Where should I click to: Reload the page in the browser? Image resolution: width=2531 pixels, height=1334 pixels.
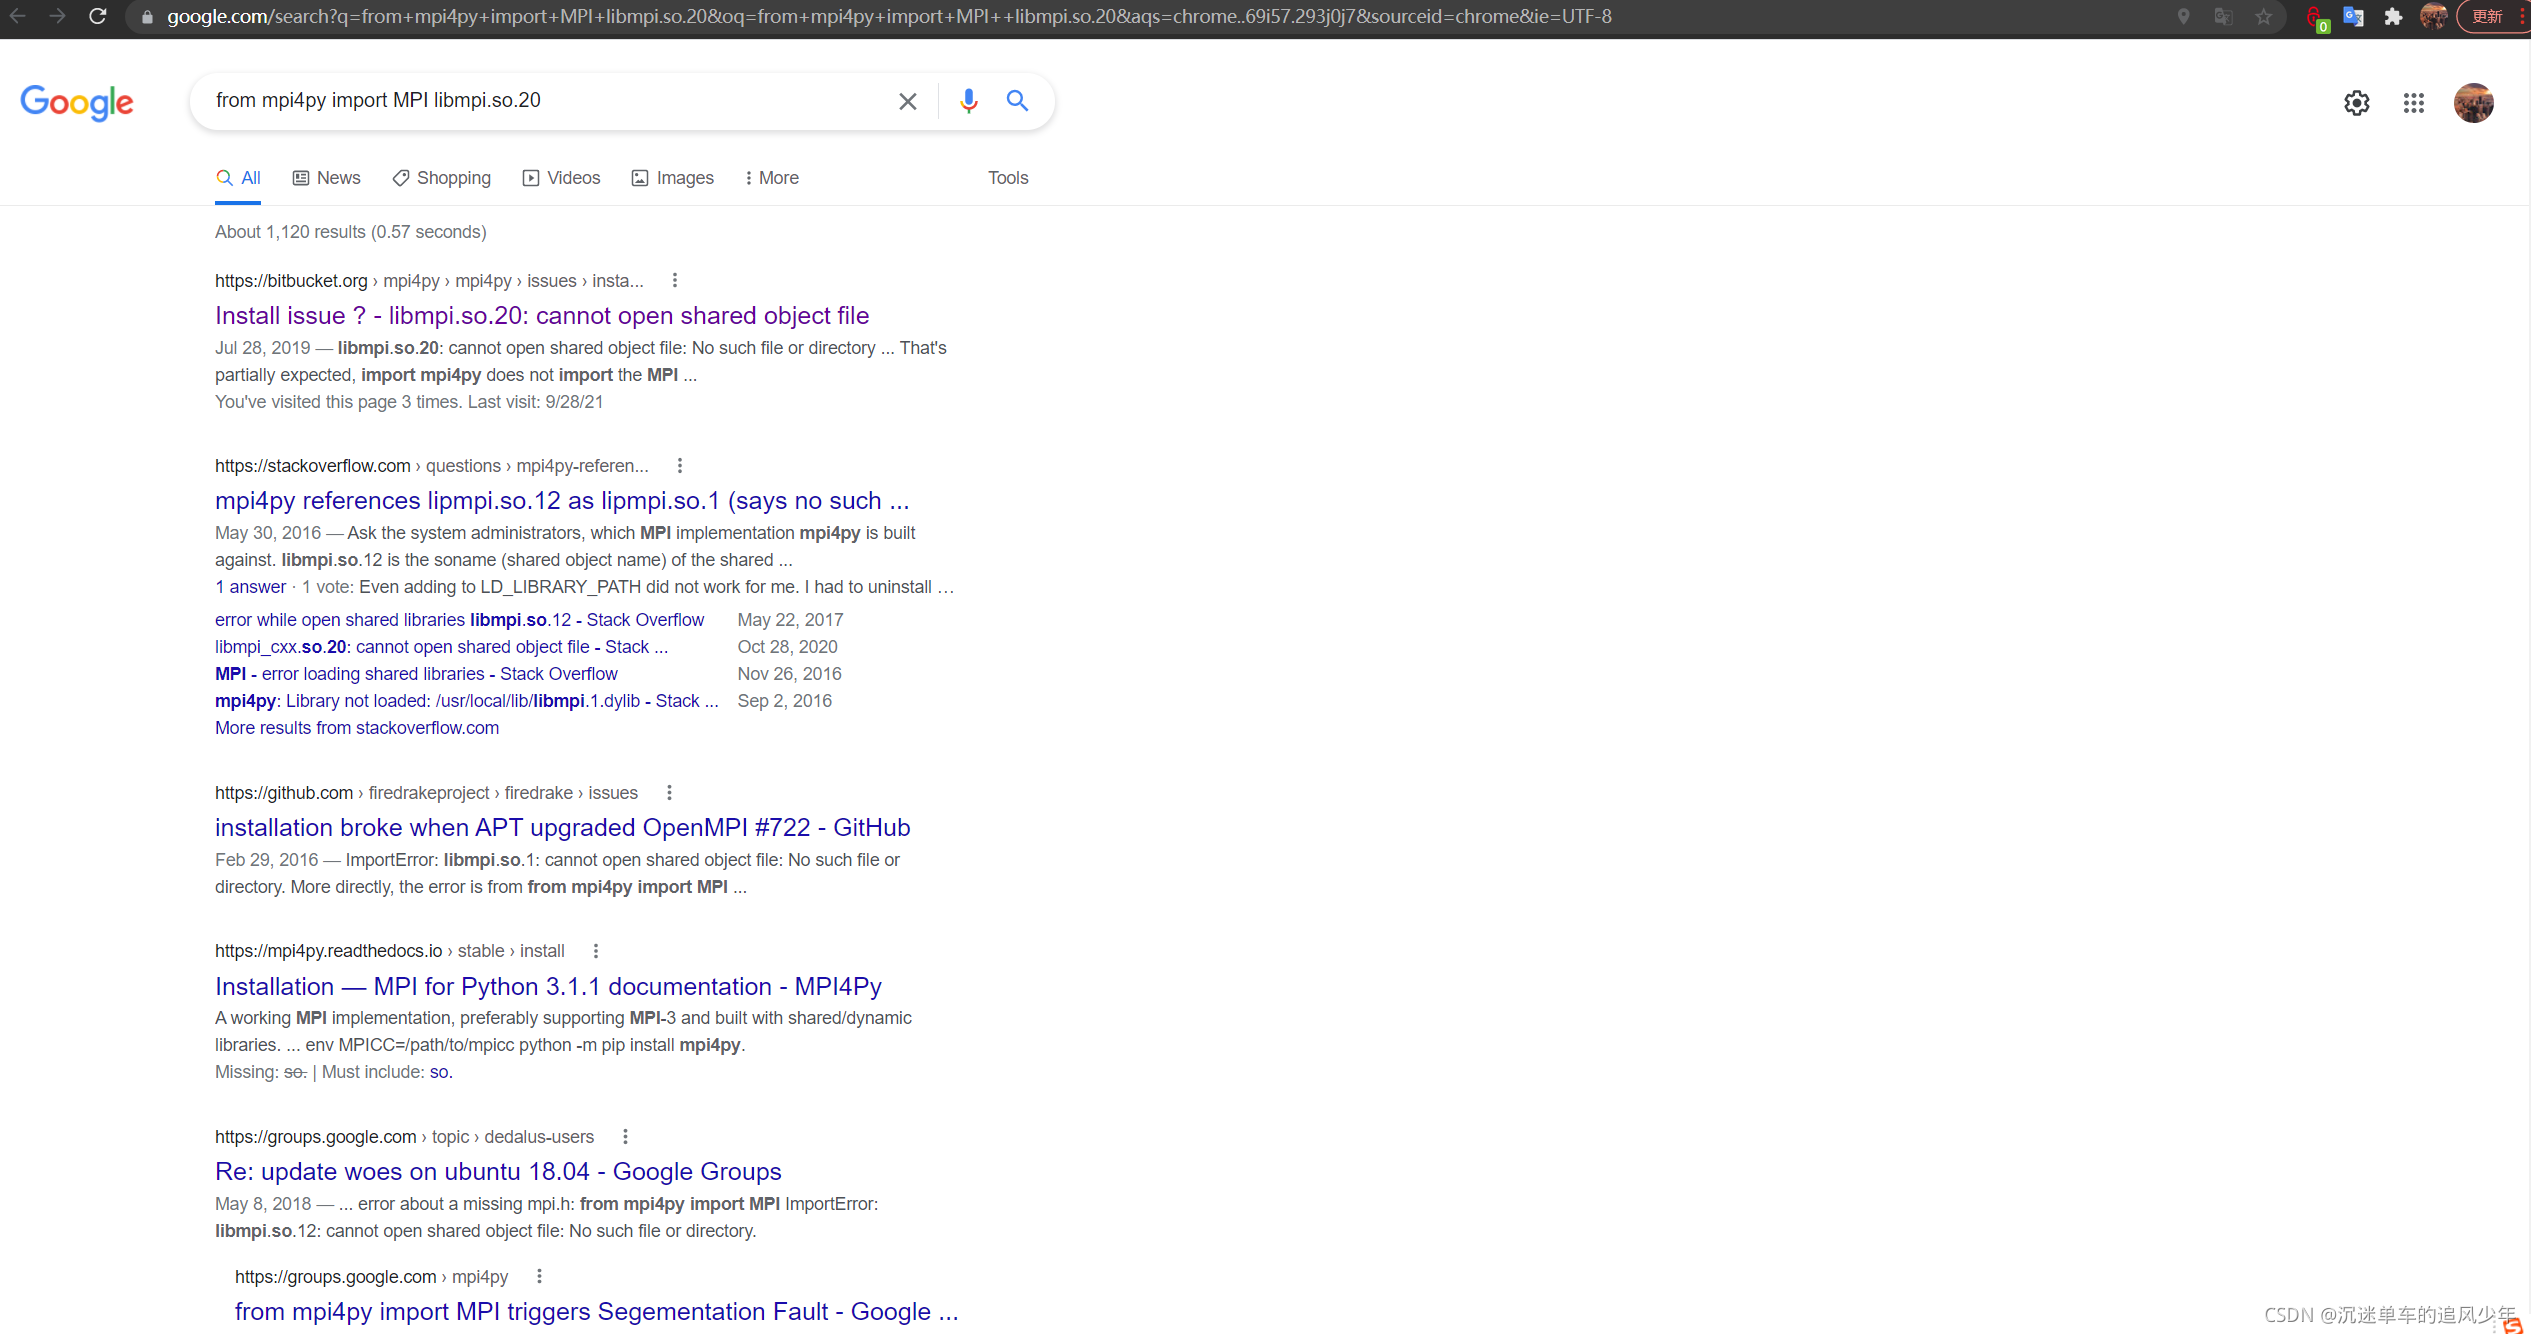97,16
